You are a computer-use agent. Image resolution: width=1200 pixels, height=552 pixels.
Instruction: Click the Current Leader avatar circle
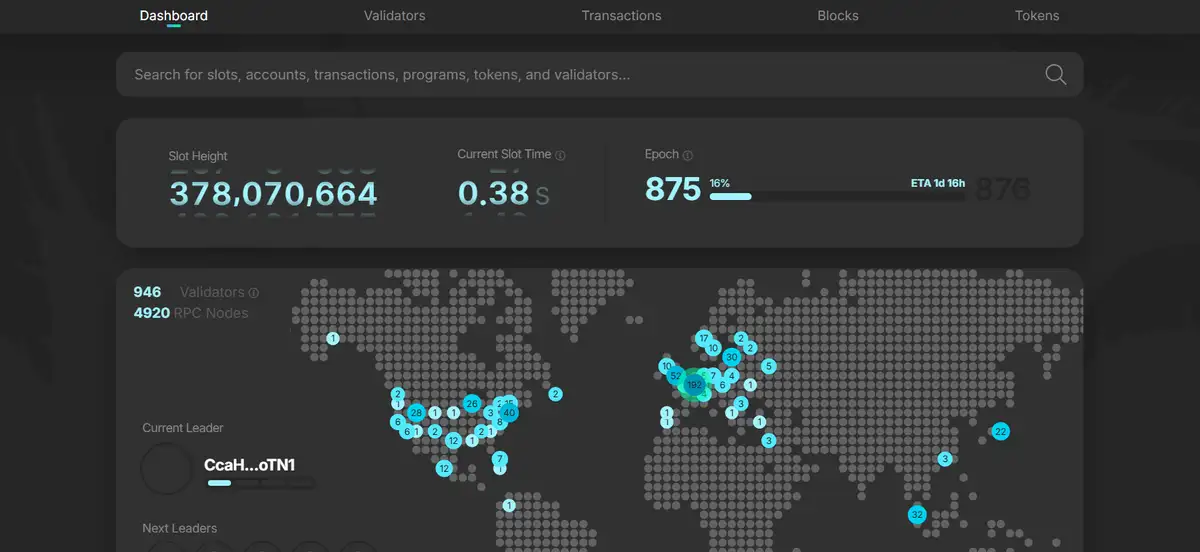click(x=166, y=470)
